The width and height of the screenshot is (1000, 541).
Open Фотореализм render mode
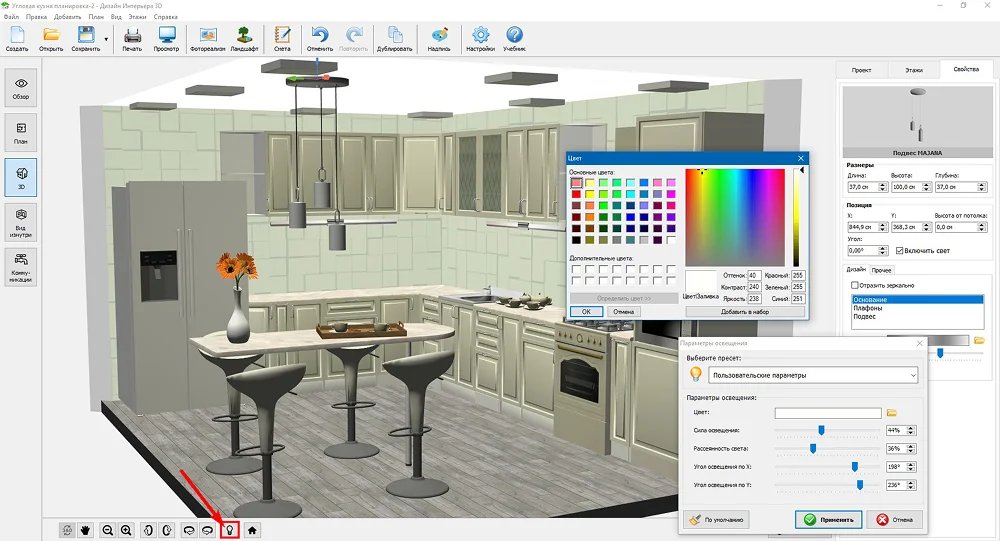pos(209,38)
